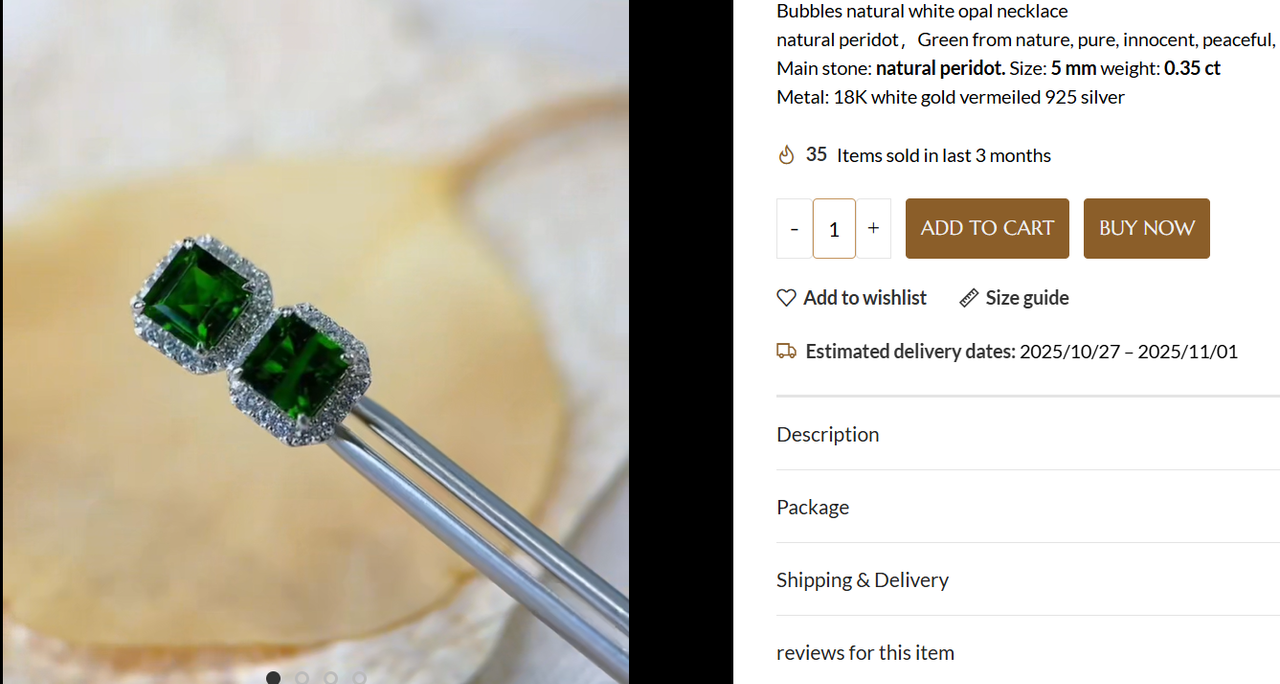Click the quantity input field

[x=834, y=229]
